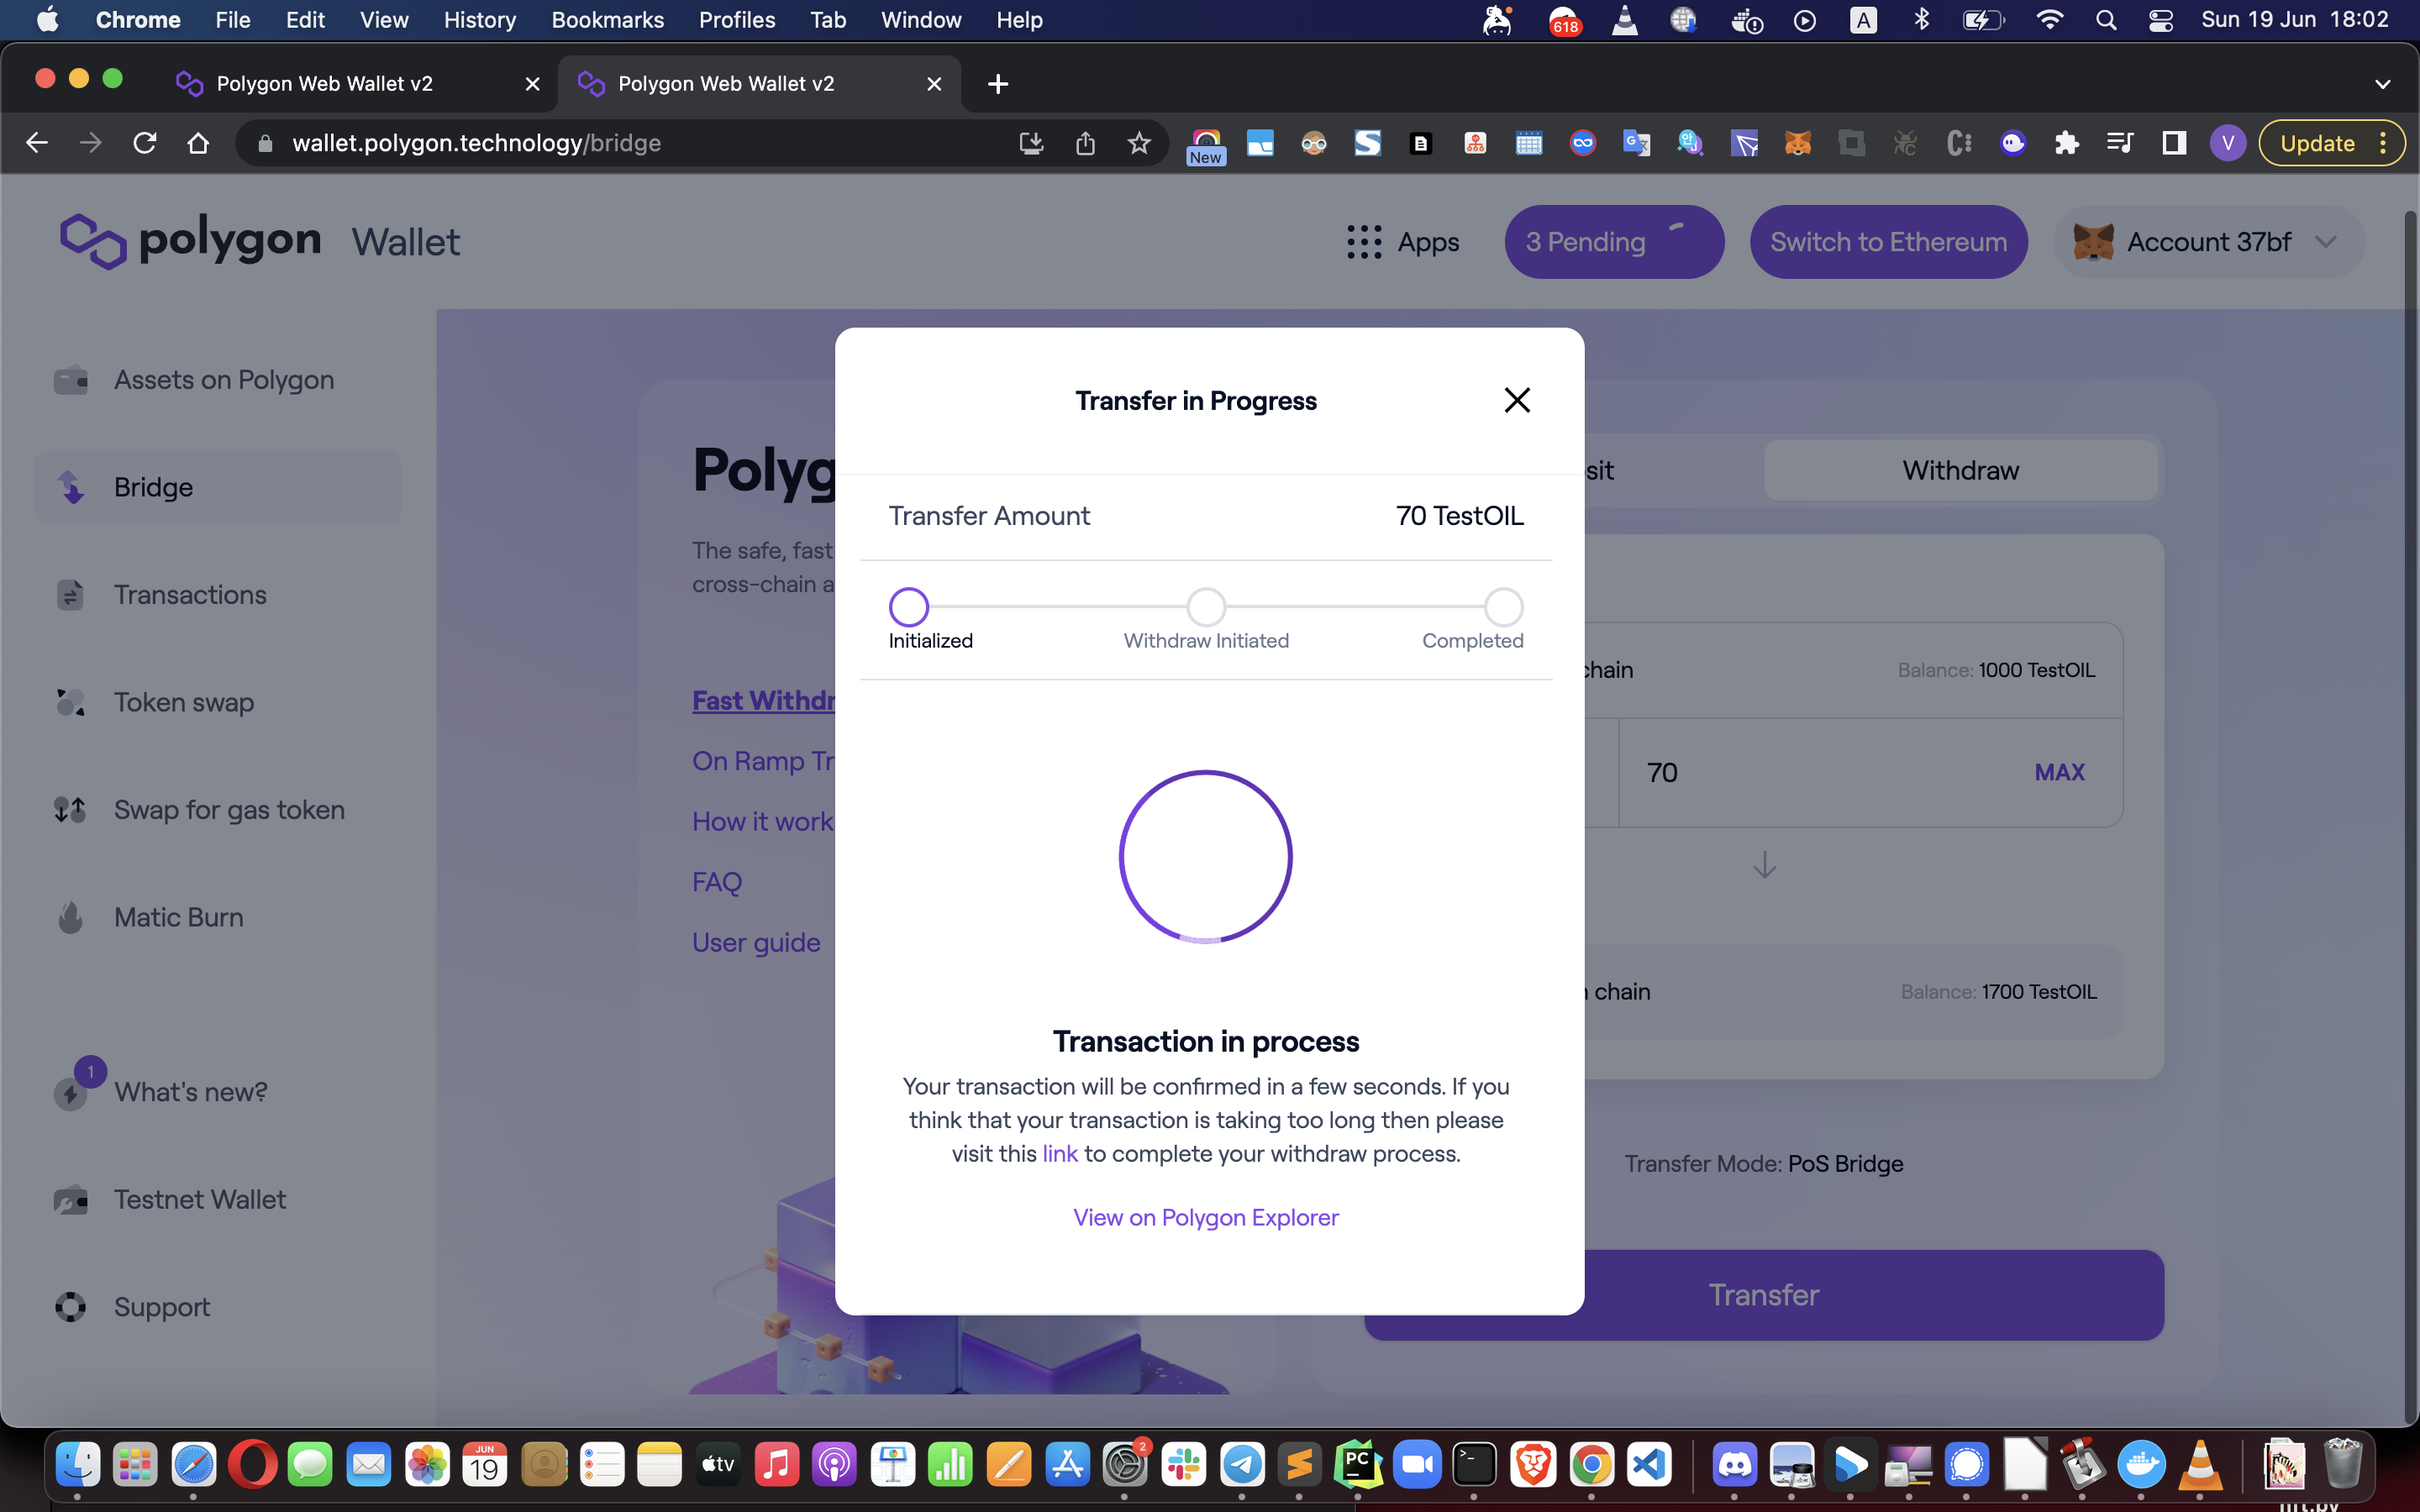Click View on Polygon Explorer link
The height and width of the screenshot is (1512, 2420).
1205,1217
